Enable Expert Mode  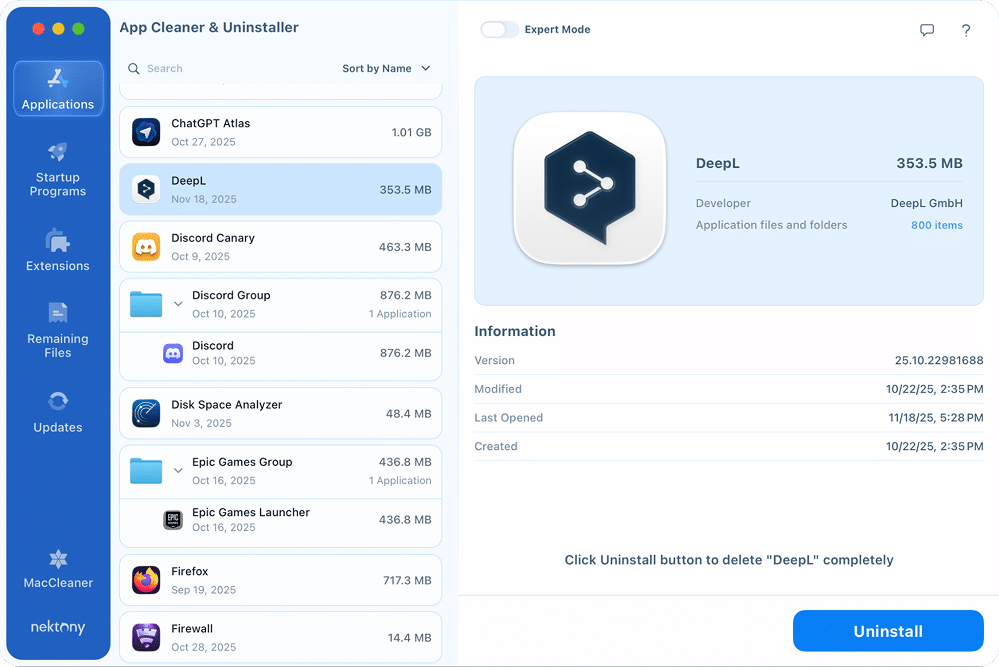pos(499,30)
